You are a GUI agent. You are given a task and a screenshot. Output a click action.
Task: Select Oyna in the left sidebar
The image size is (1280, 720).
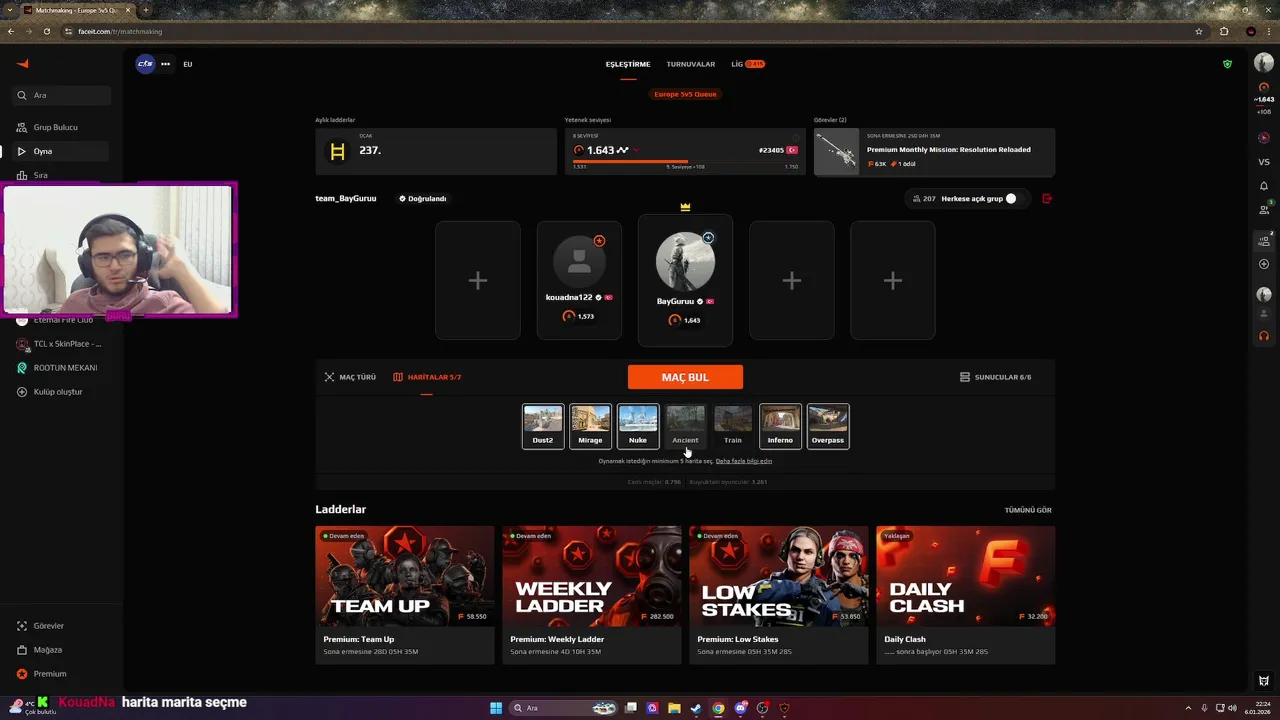point(62,151)
